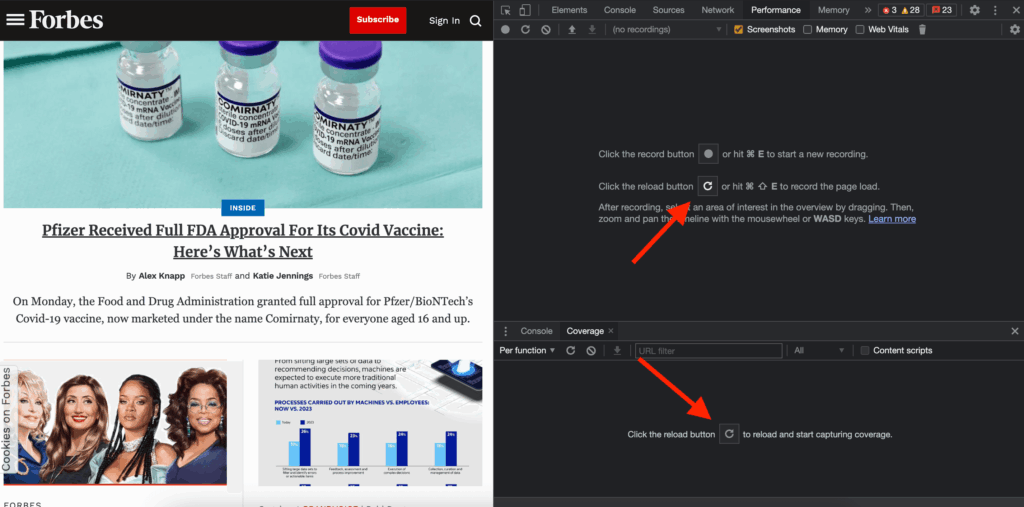Click the Coverage toolbar clear icon

point(591,351)
